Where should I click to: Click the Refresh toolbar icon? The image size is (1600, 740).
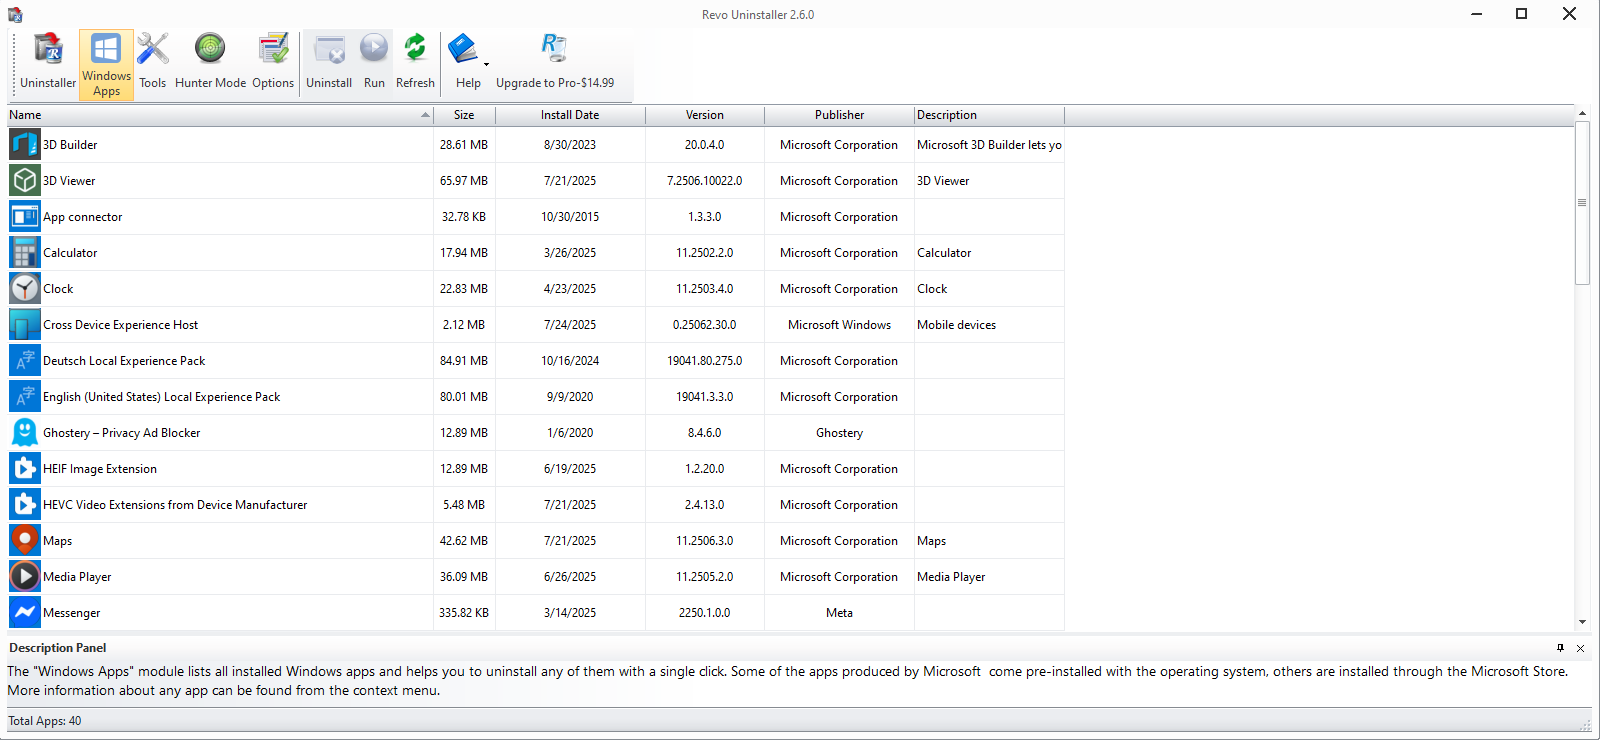[415, 62]
